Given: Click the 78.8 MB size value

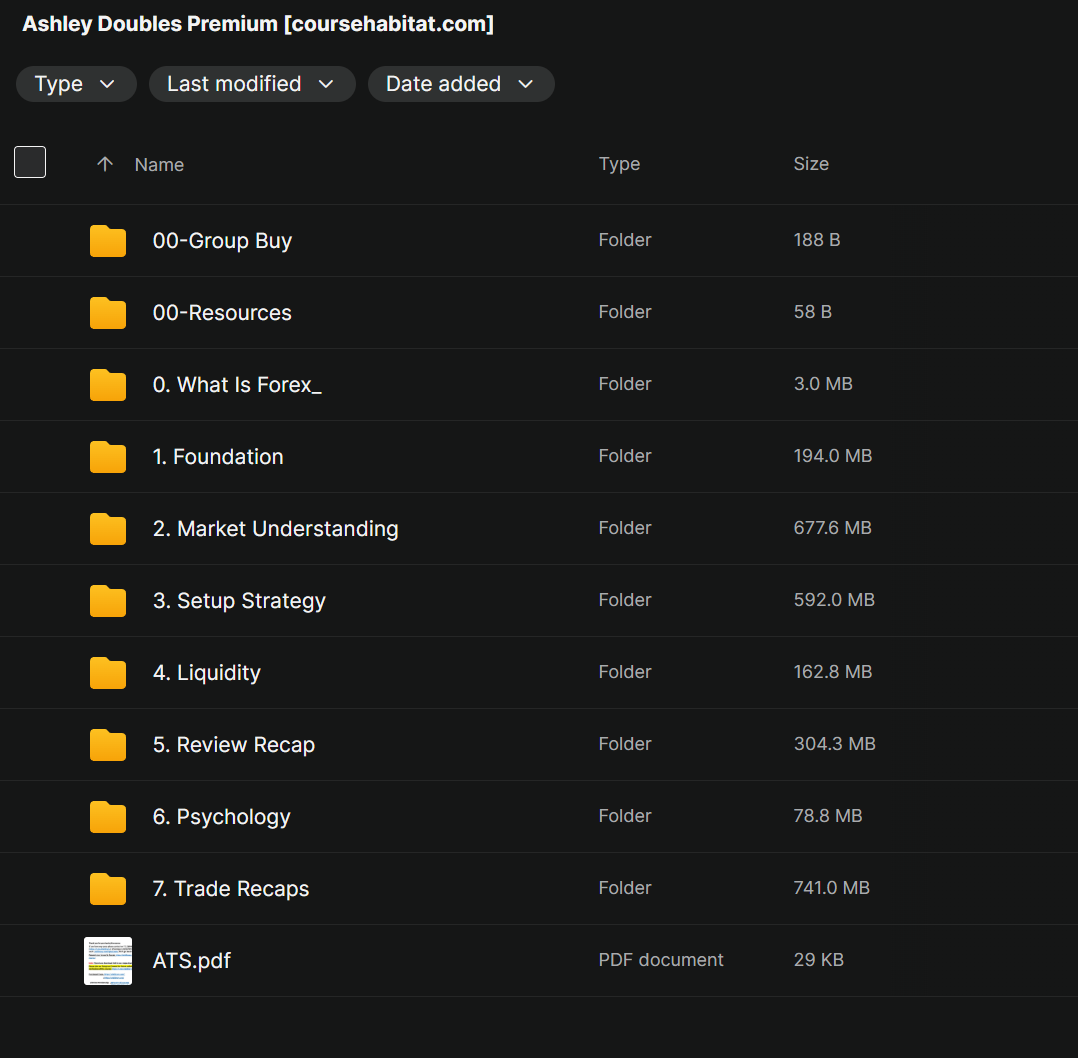Looking at the screenshot, I should point(828,816).
